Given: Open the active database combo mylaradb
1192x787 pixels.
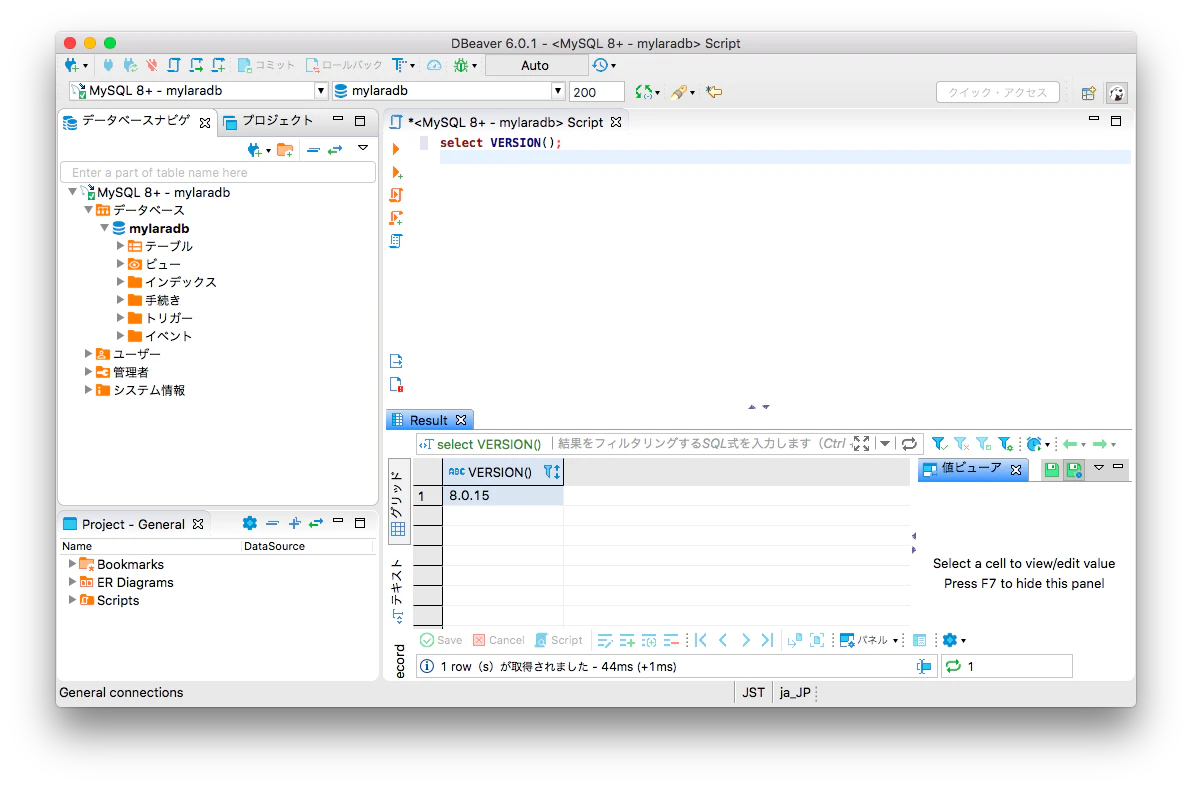Looking at the screenshot, I should click(x=449, y=90).
